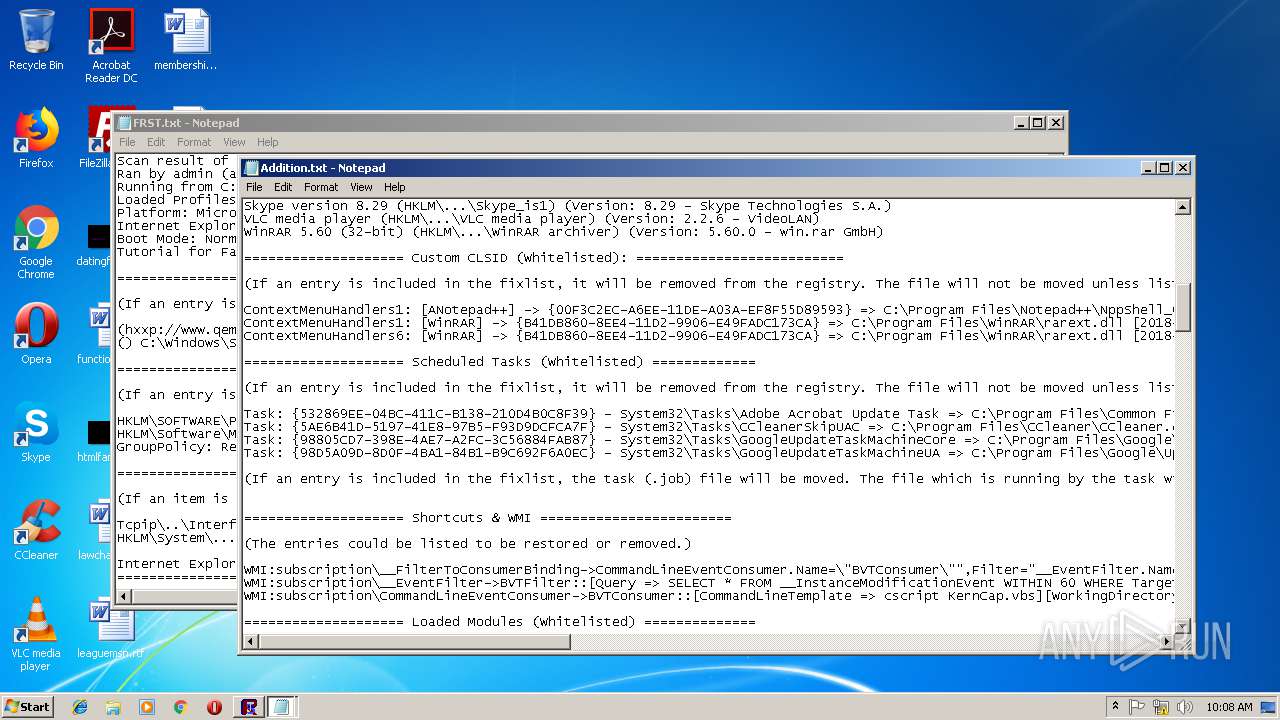Open Help menu in FRST.txt Notepad

tap(268, 142)
